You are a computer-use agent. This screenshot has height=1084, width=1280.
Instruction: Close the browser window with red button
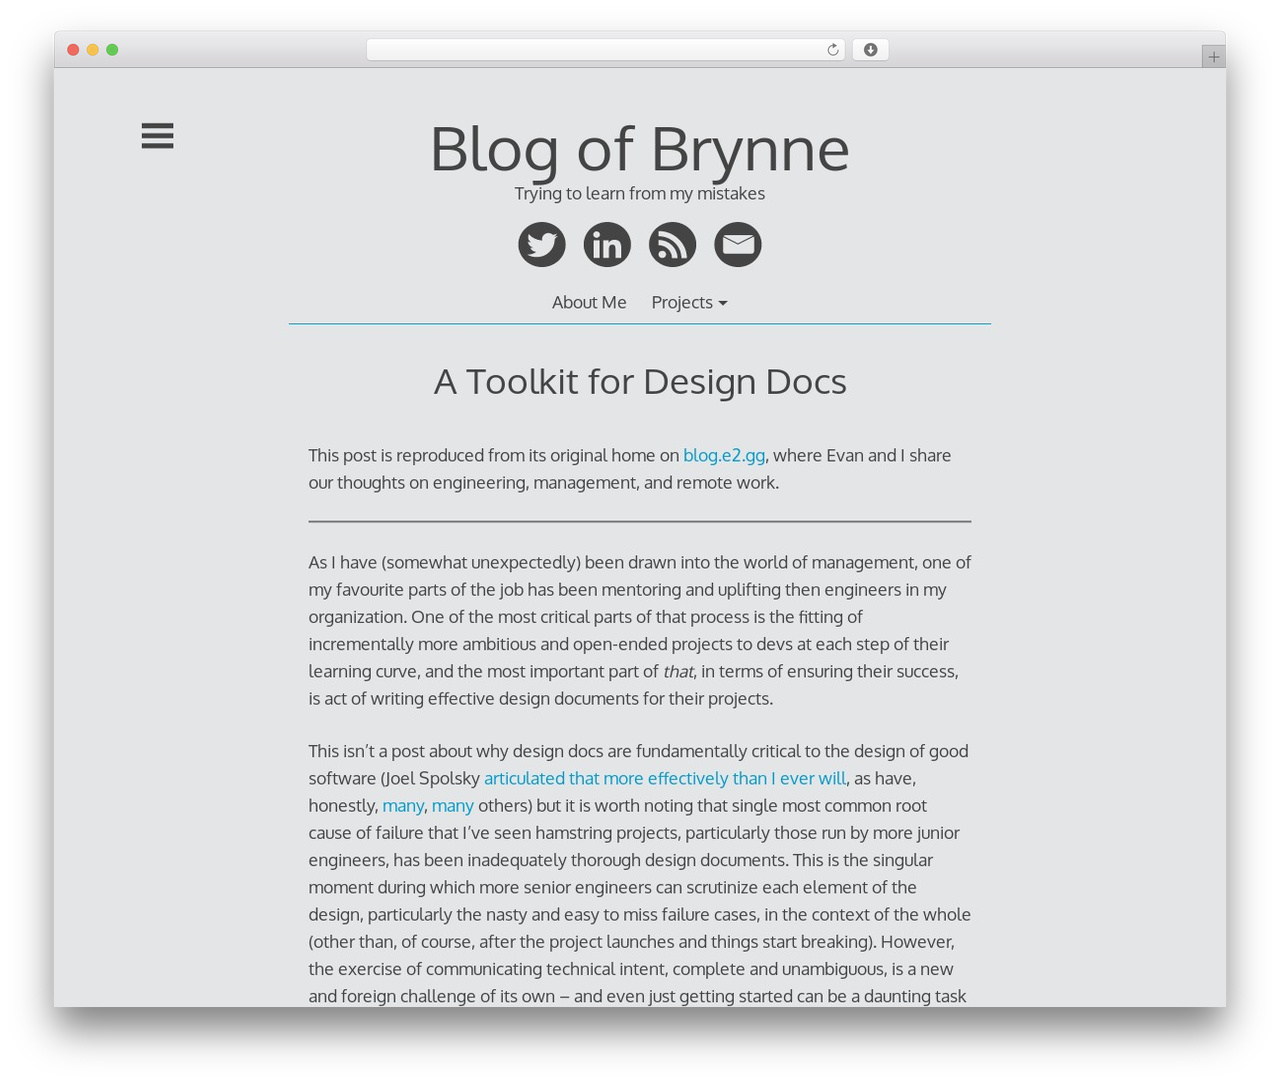click(73, 50)
